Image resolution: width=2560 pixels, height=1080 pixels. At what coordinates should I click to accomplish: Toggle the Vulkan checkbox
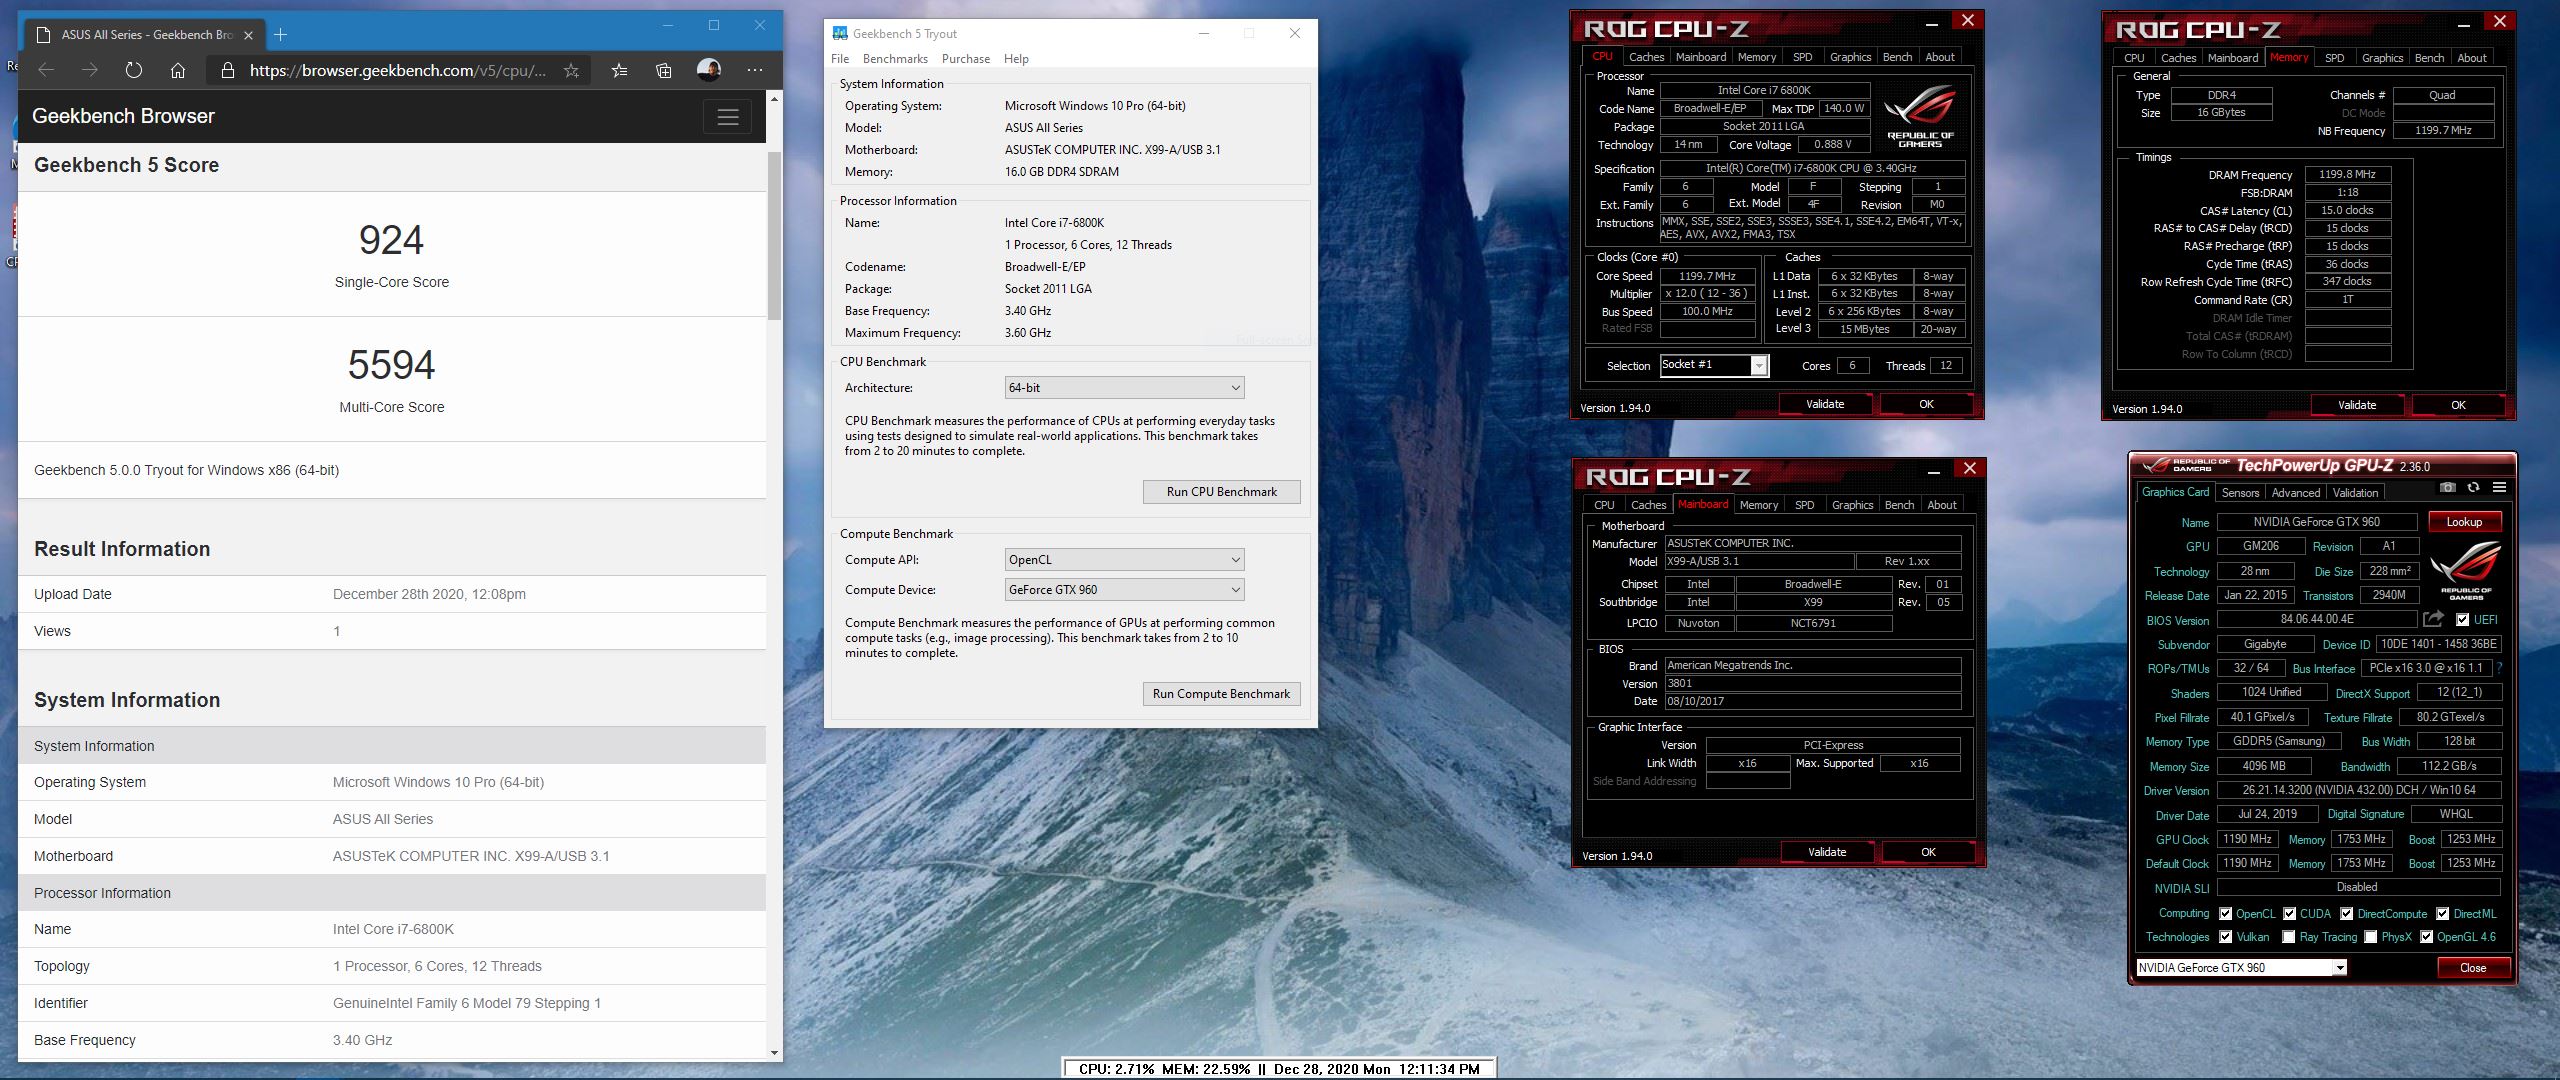(x=2225, y=937)
